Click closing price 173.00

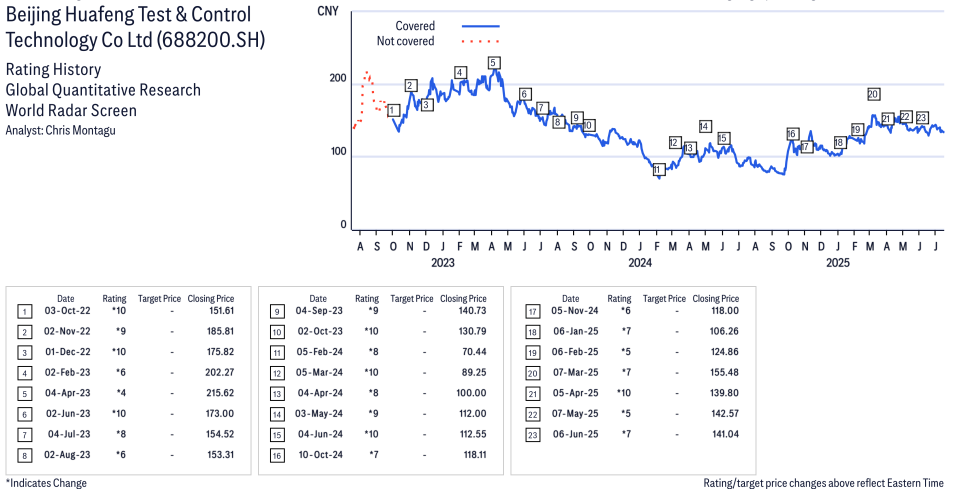pyautogui.click(x=220, y=414)
